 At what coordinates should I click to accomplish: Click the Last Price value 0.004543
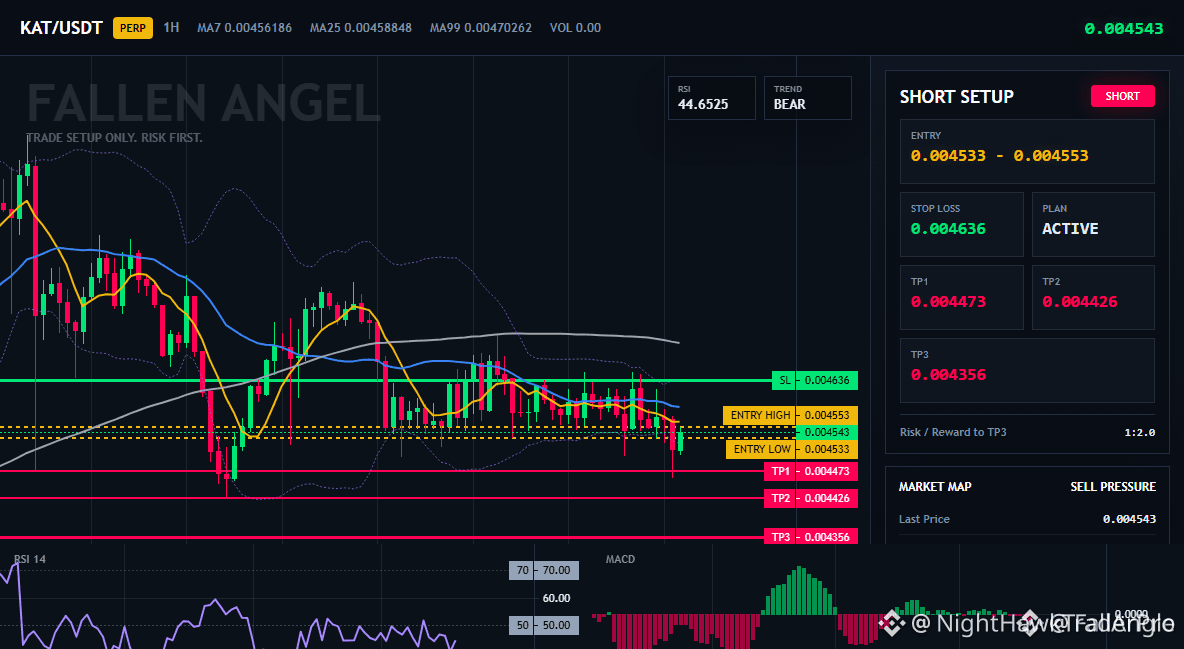1129,519
